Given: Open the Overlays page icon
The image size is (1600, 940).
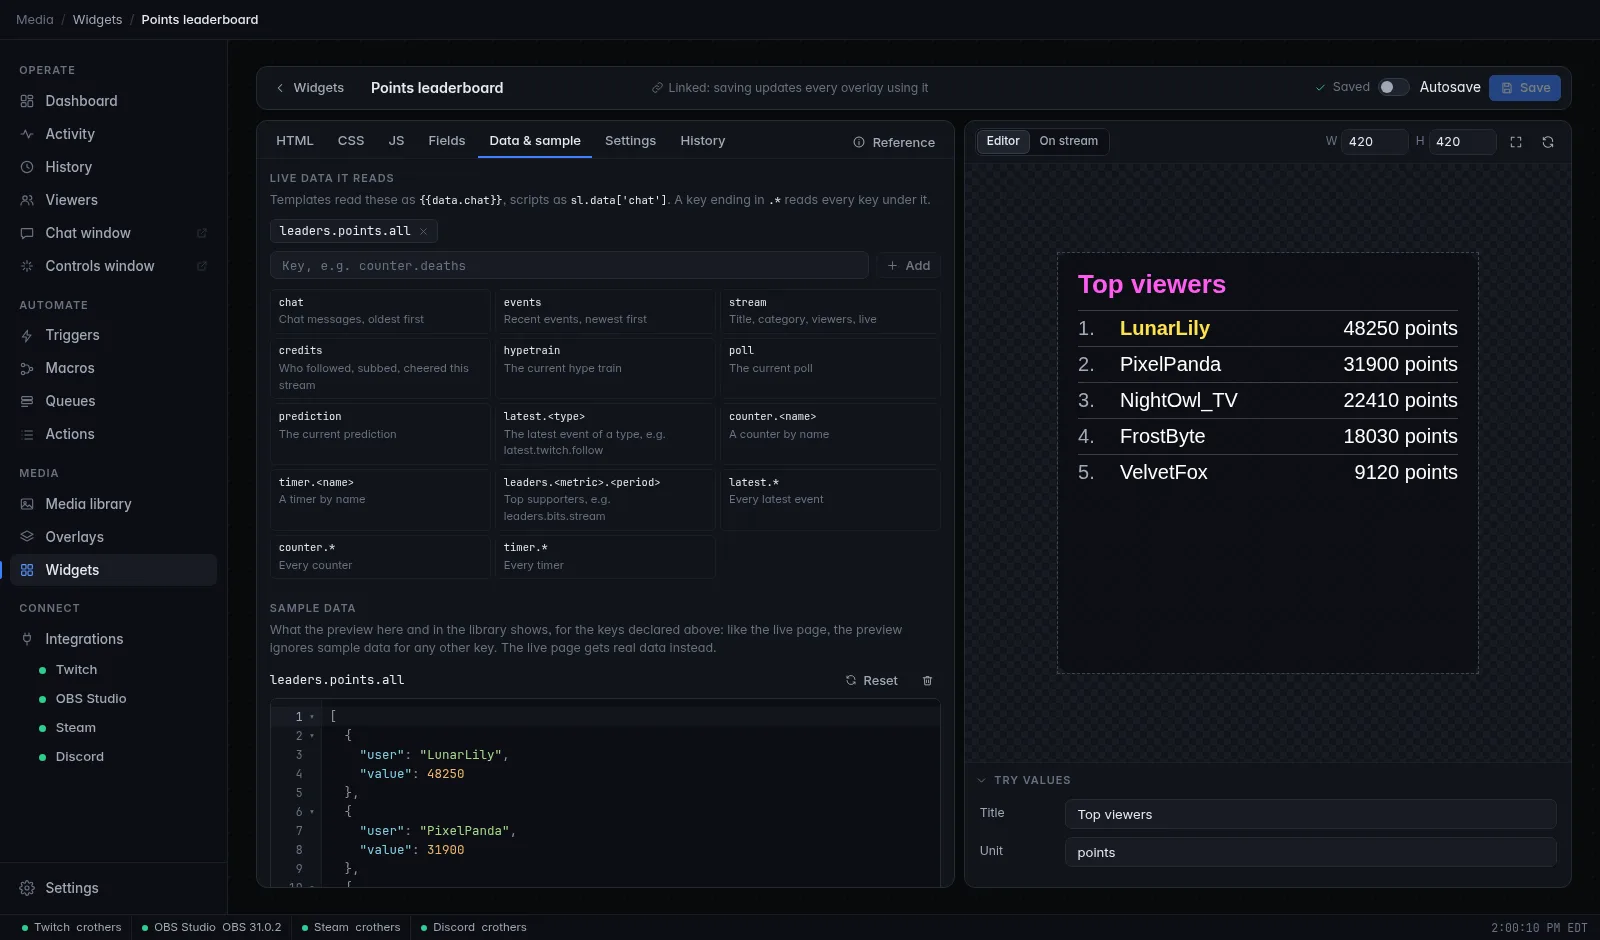Looking at the screenshot, I should (27, 537).
